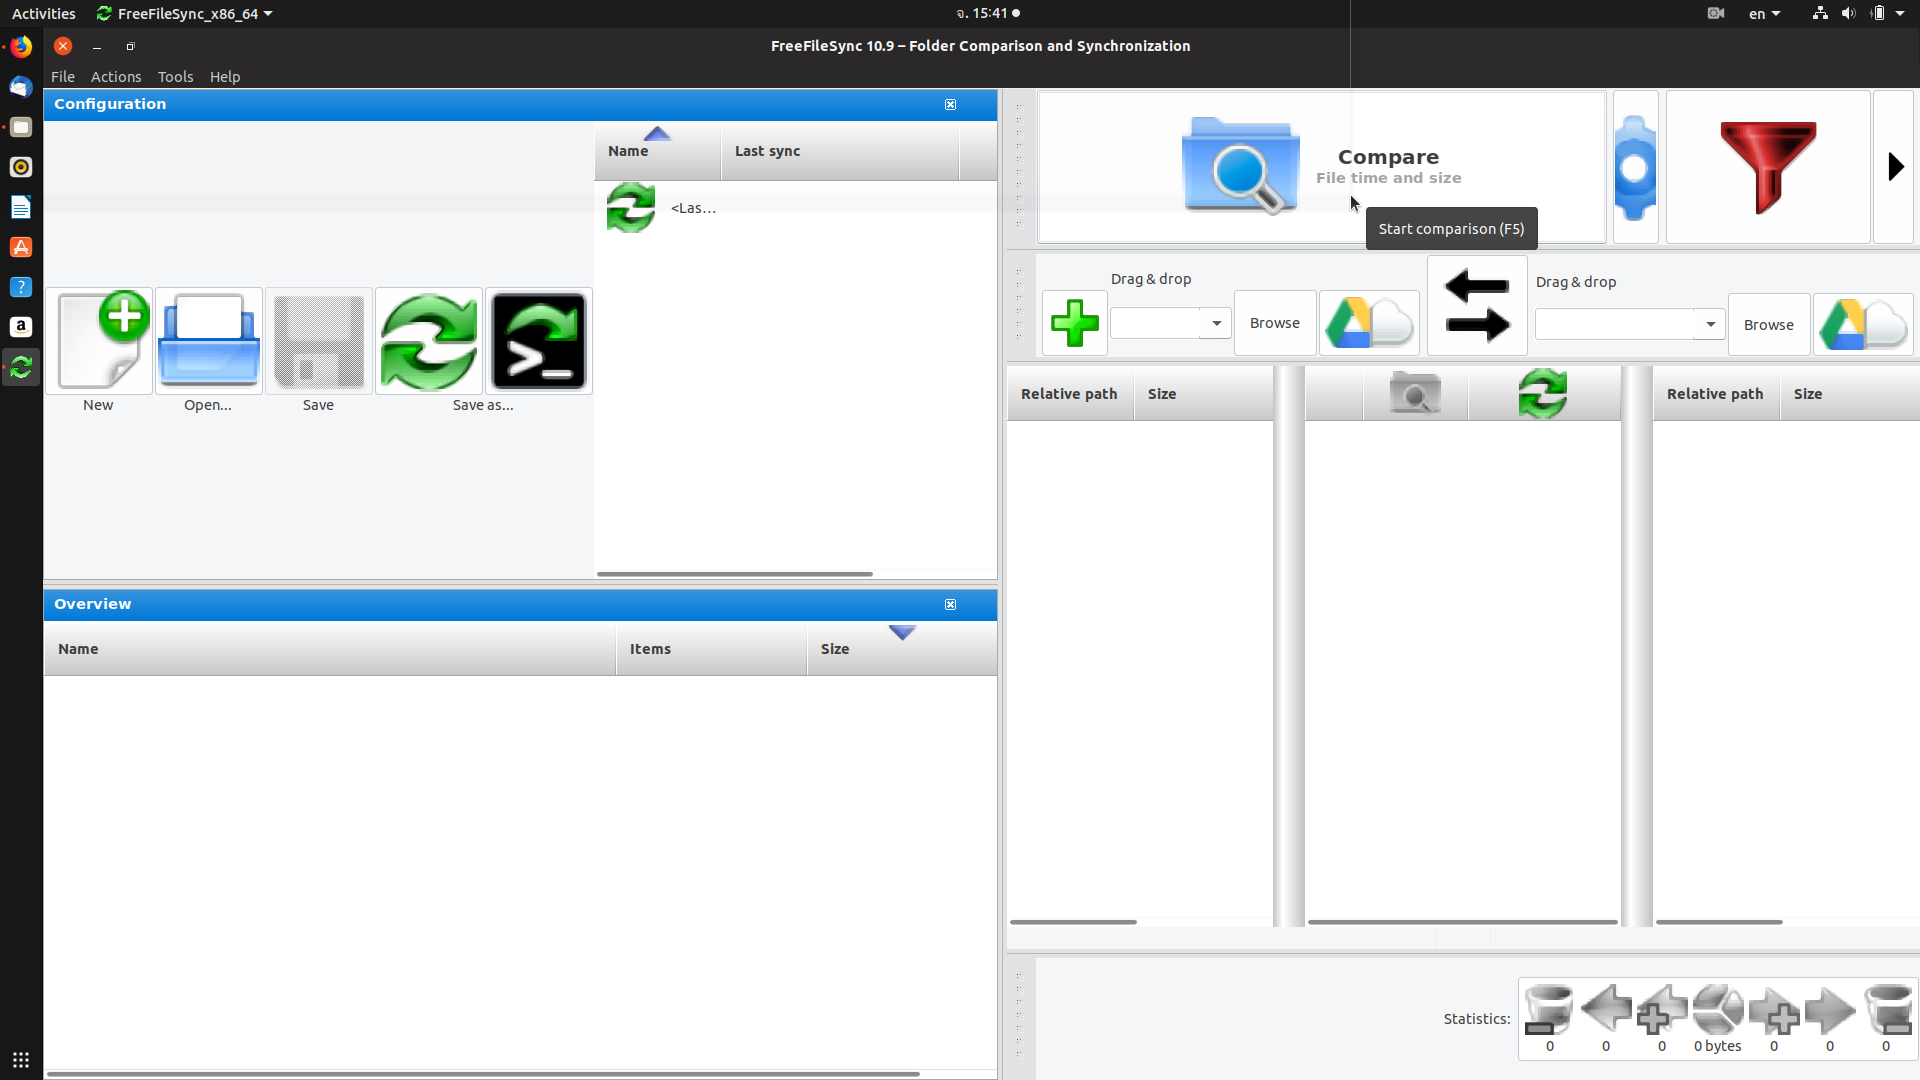
Task: Click the category magnifier column header icon
Action: (x=1415, y=394)
